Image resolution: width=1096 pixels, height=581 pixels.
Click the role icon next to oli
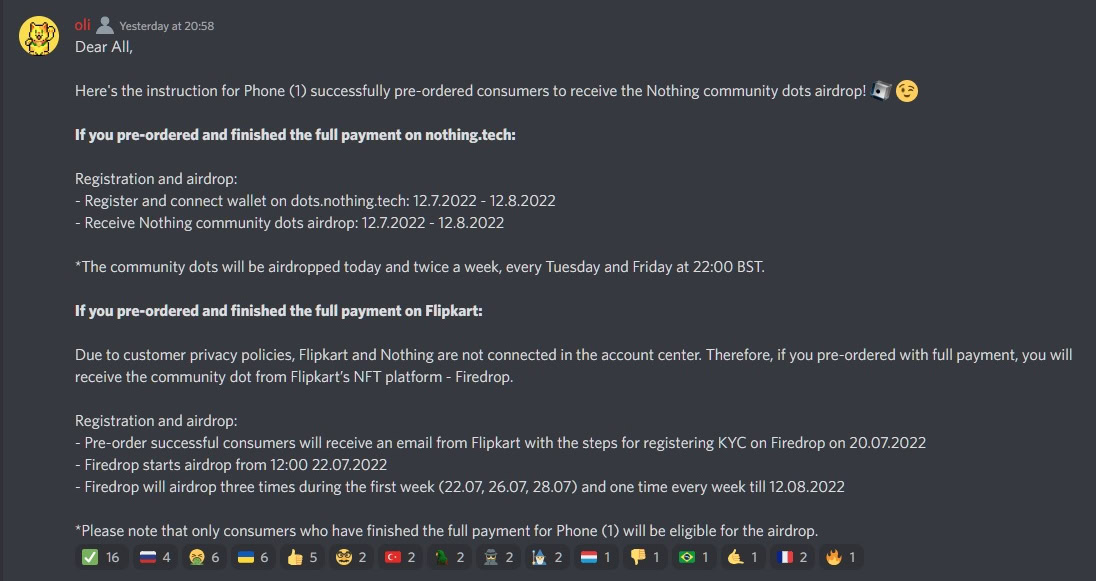coord(105,25)
